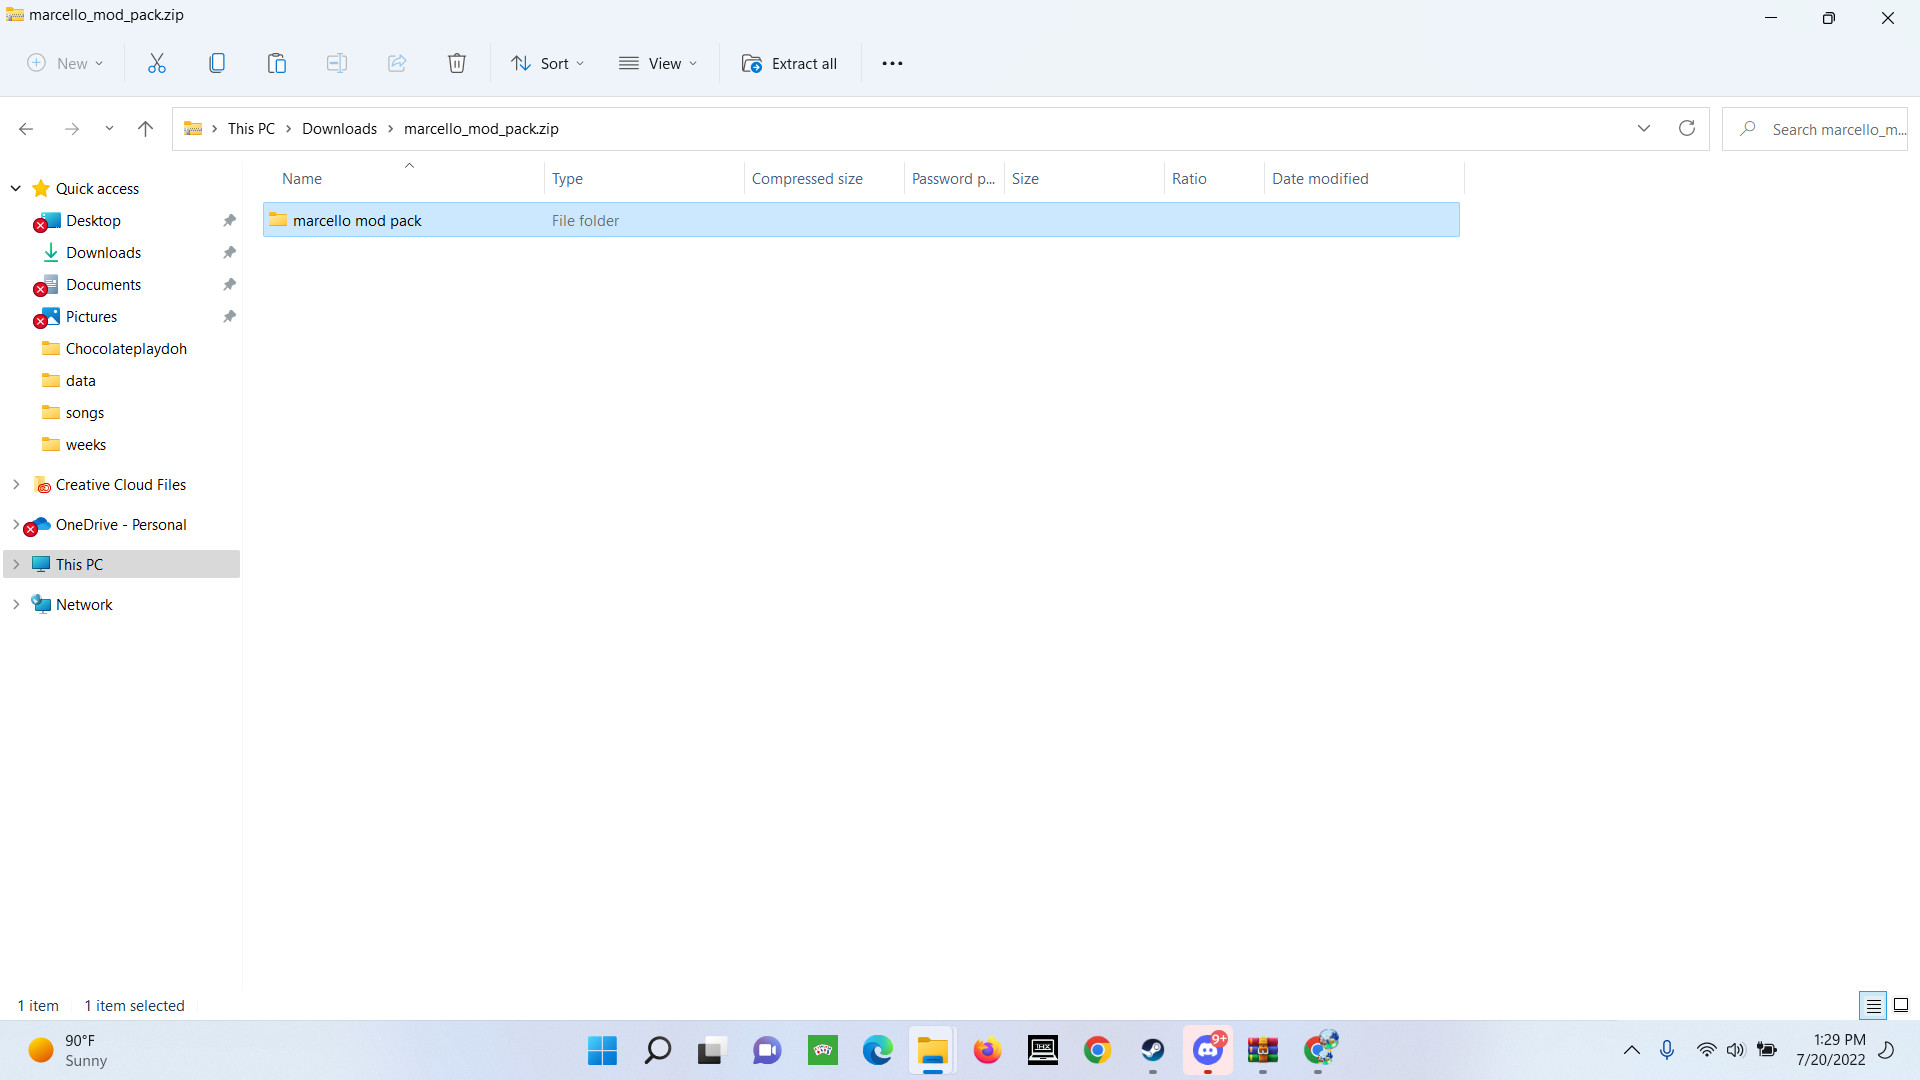Open address bar history dropdown
Screen dimensions: 1920x1080
click(1643, 128)
